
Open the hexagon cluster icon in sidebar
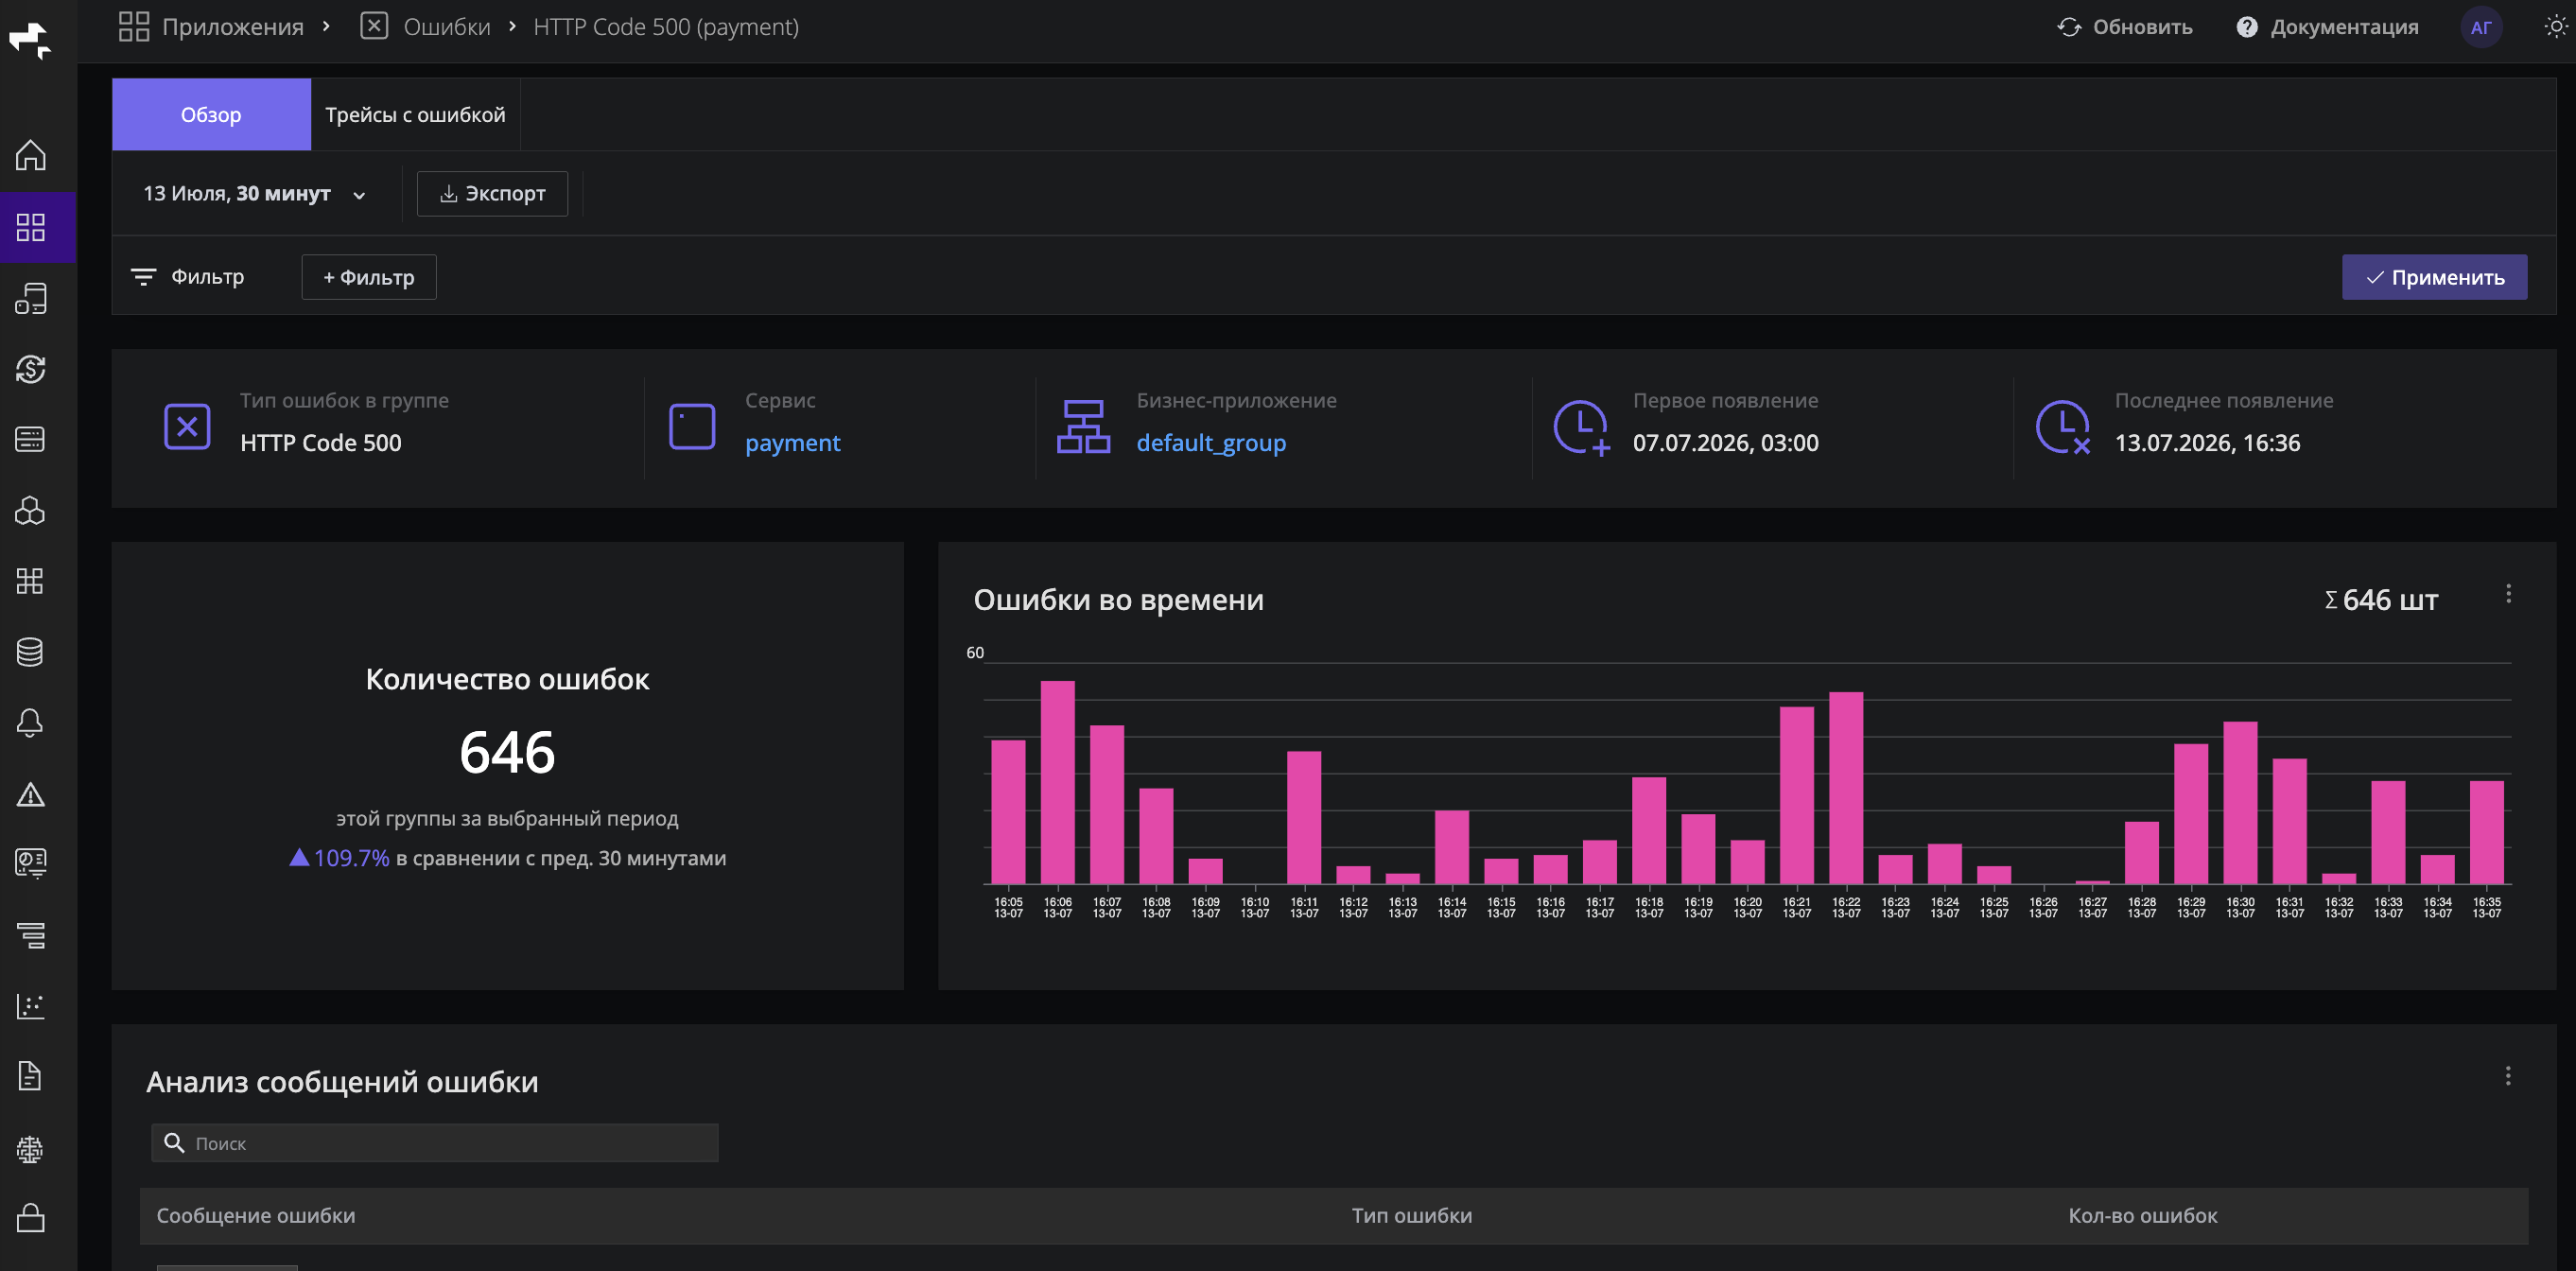click(30, 510)
